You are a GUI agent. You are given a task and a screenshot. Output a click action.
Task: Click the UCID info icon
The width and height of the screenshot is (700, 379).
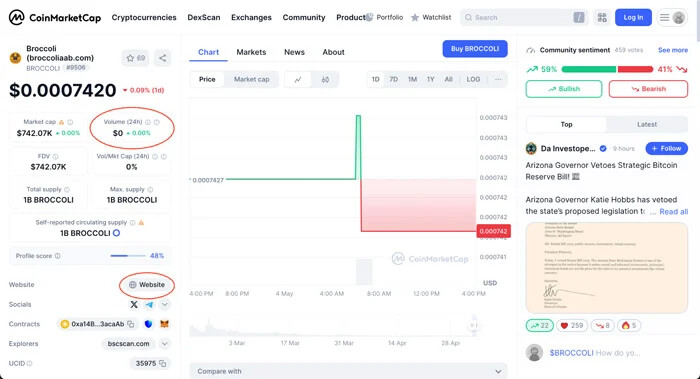[x=29, y=363]
